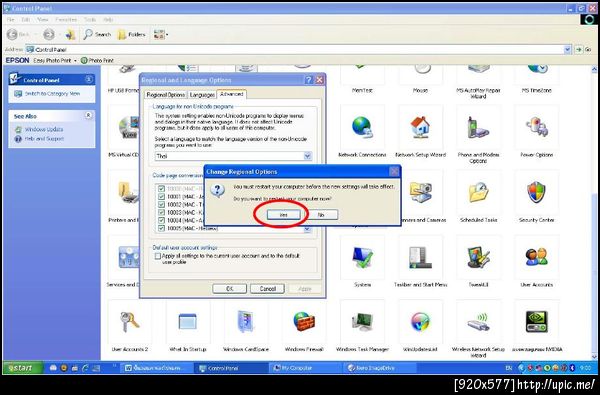The image size is (600, 395).
Task: Open the Help menu
Action: click(x=108, y=19)
